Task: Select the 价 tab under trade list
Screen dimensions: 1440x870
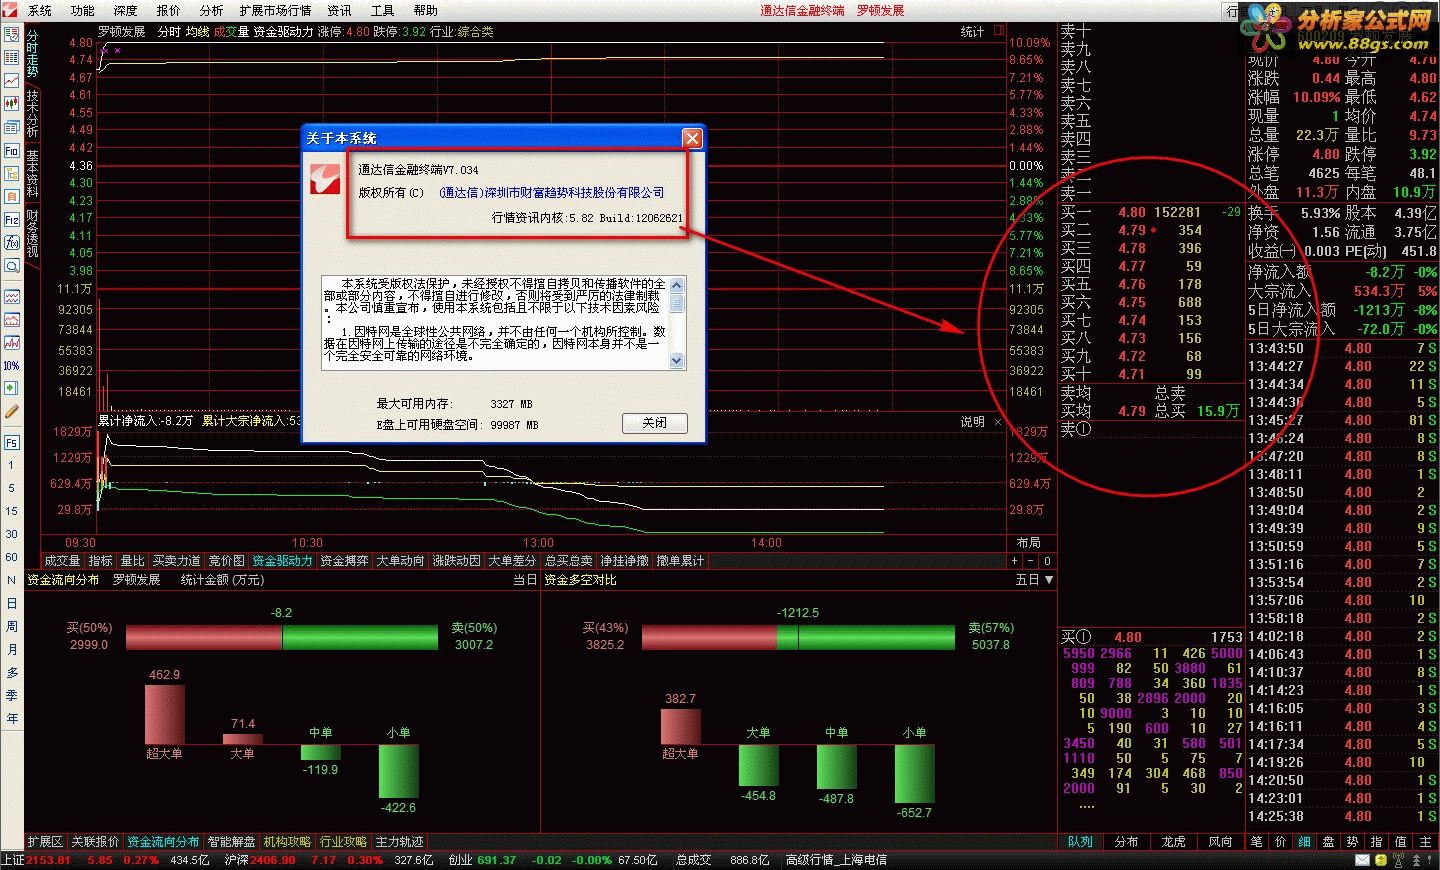Action: (1281, 842)
